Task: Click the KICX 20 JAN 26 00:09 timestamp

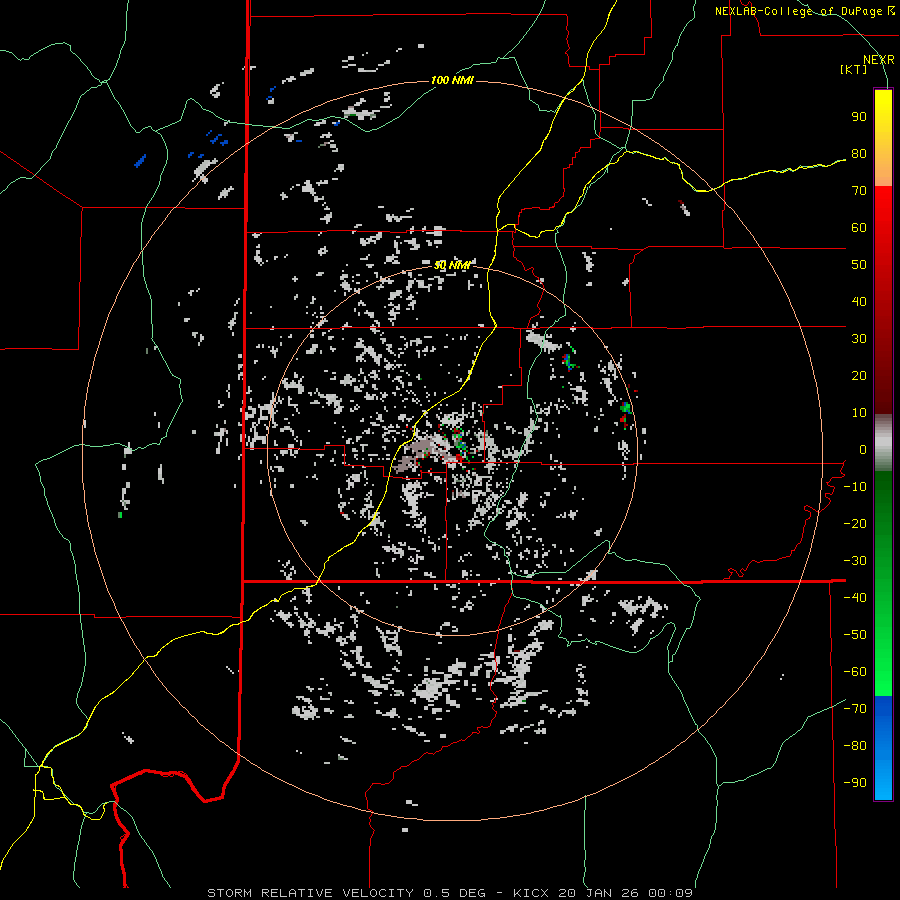Action: (603, 893)
